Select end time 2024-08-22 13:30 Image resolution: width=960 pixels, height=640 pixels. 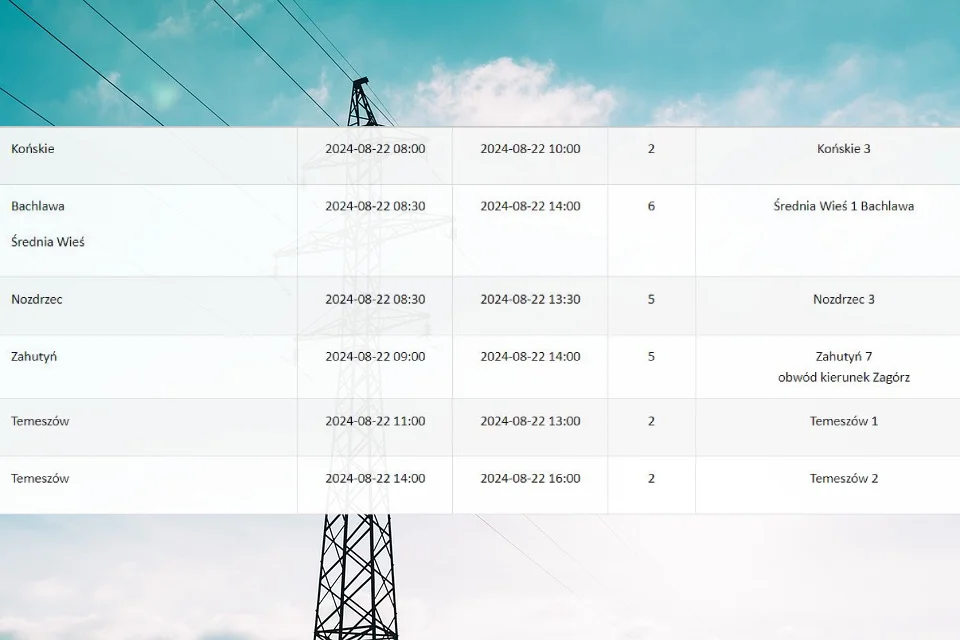(530, 299)
